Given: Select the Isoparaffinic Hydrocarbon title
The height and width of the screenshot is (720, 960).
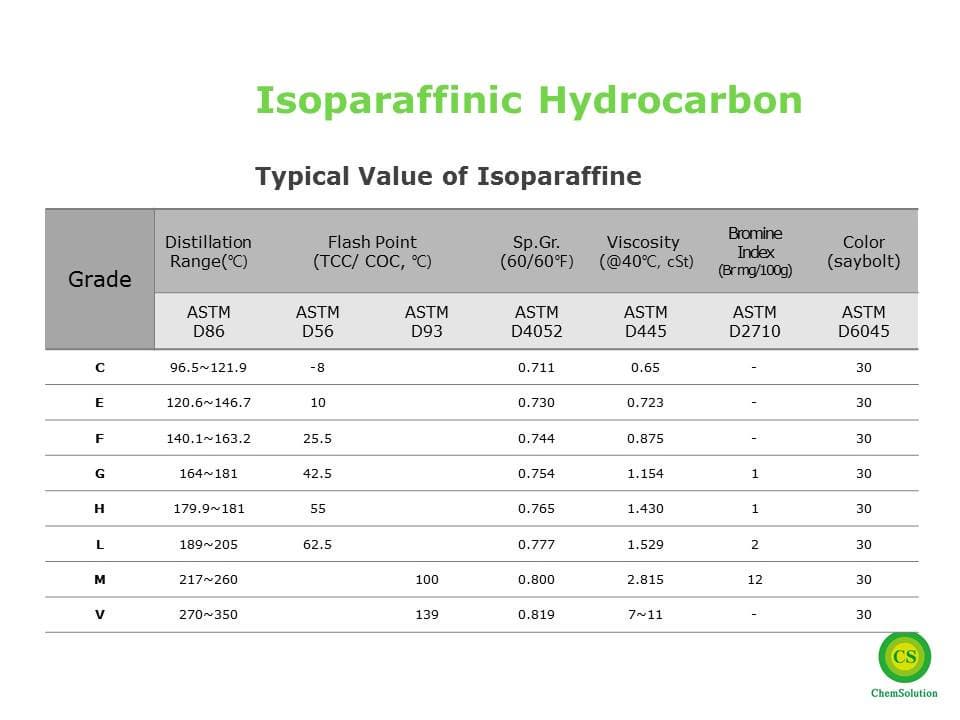Looking at the screenshot, I should point(527,98).
